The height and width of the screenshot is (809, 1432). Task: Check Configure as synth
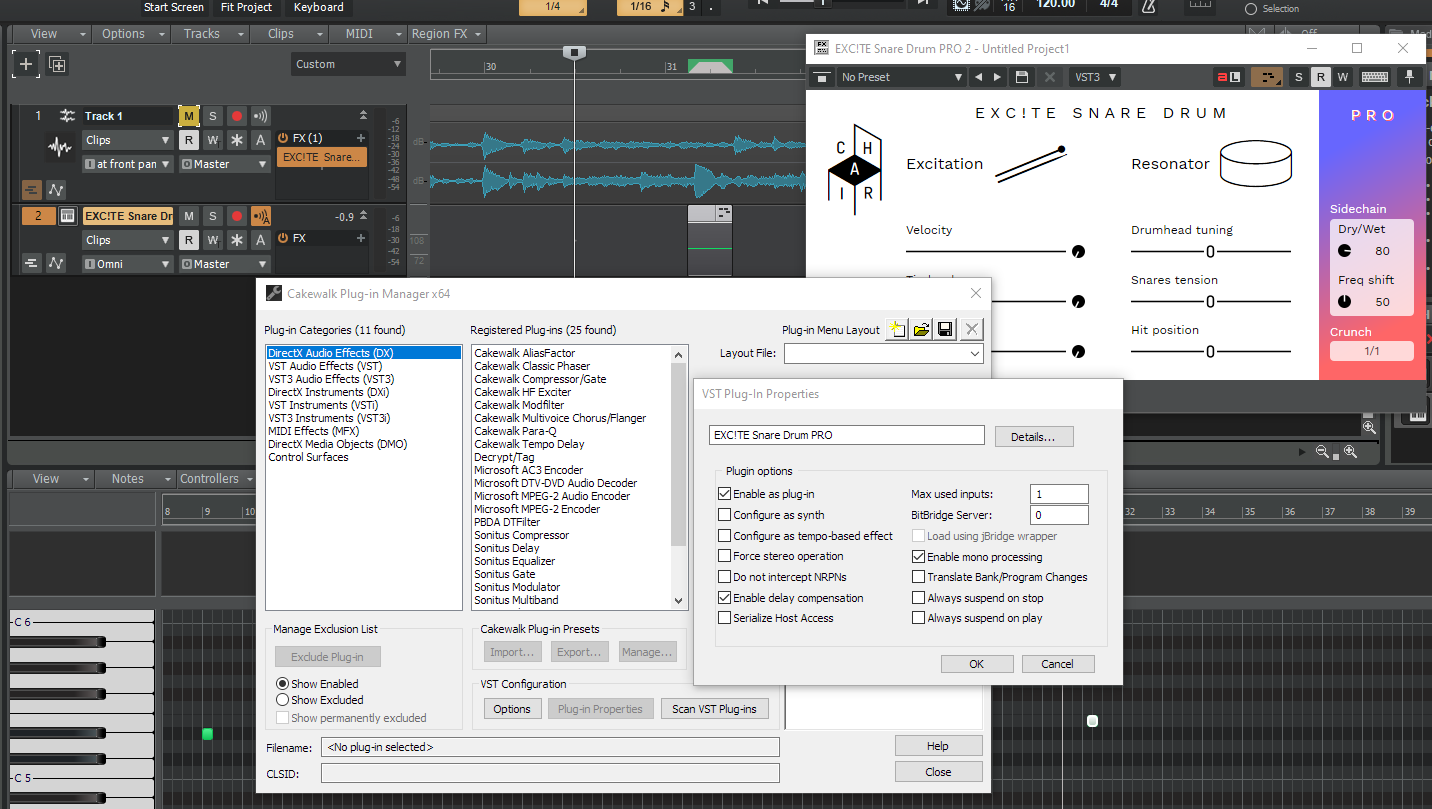tap(725, 515)
